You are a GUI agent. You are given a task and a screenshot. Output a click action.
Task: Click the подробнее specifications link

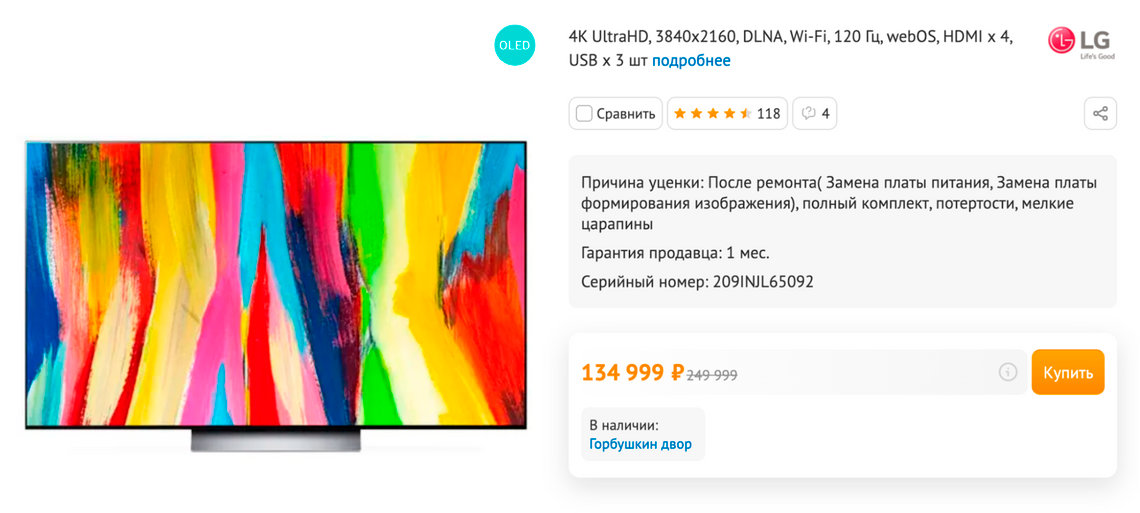[691, 60]
